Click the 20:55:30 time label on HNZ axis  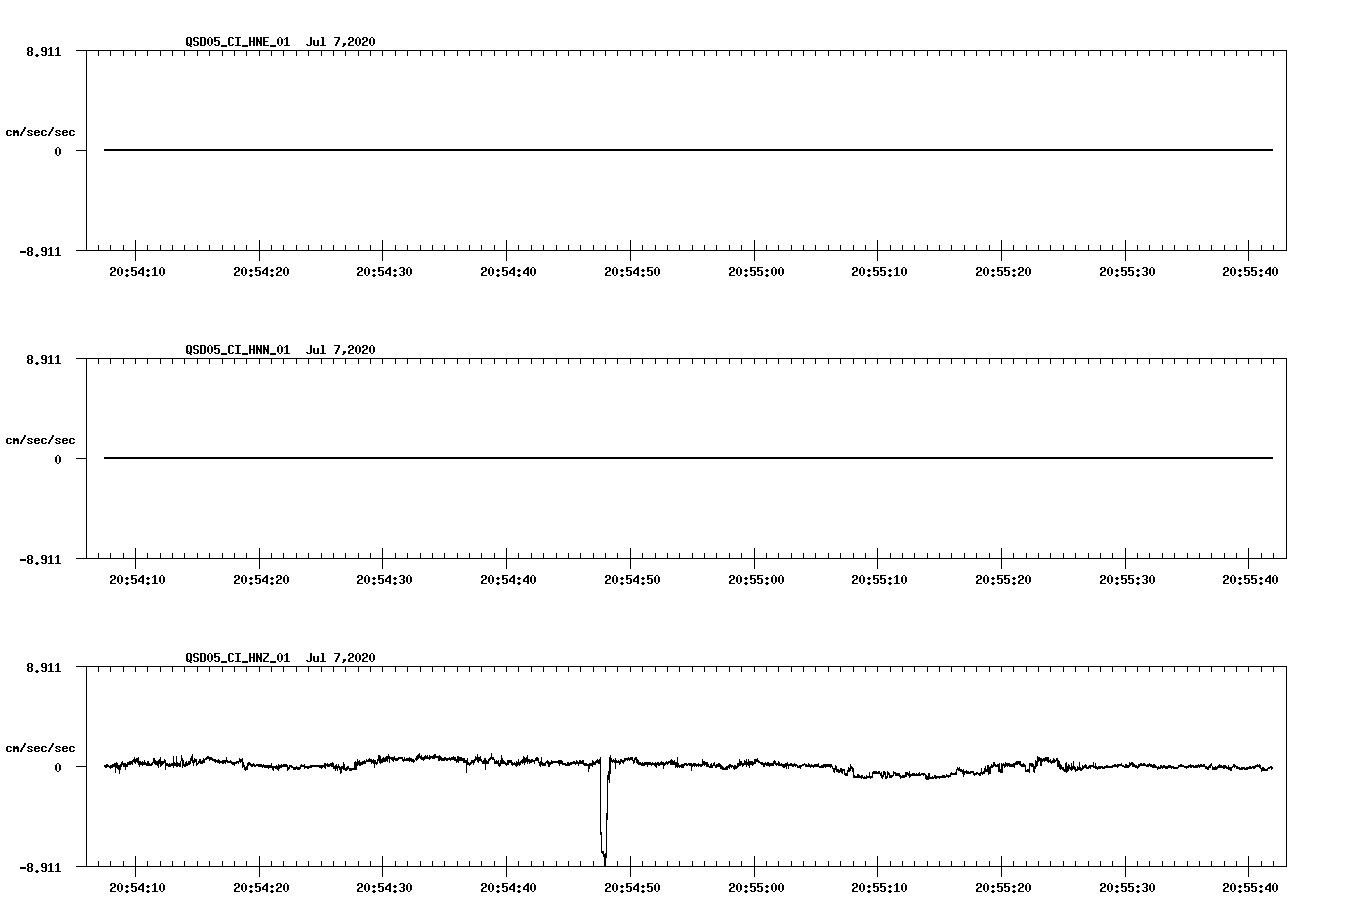tap(1127, 887)
